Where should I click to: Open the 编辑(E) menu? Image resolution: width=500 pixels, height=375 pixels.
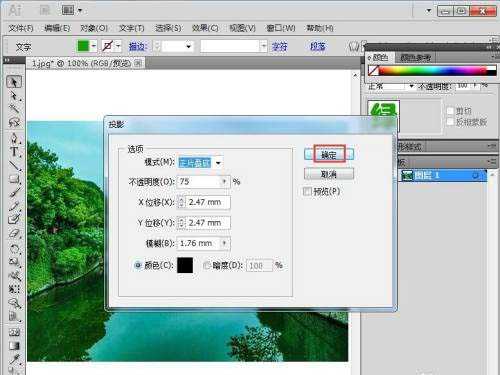pyautogui.click(x=57, y=28)
